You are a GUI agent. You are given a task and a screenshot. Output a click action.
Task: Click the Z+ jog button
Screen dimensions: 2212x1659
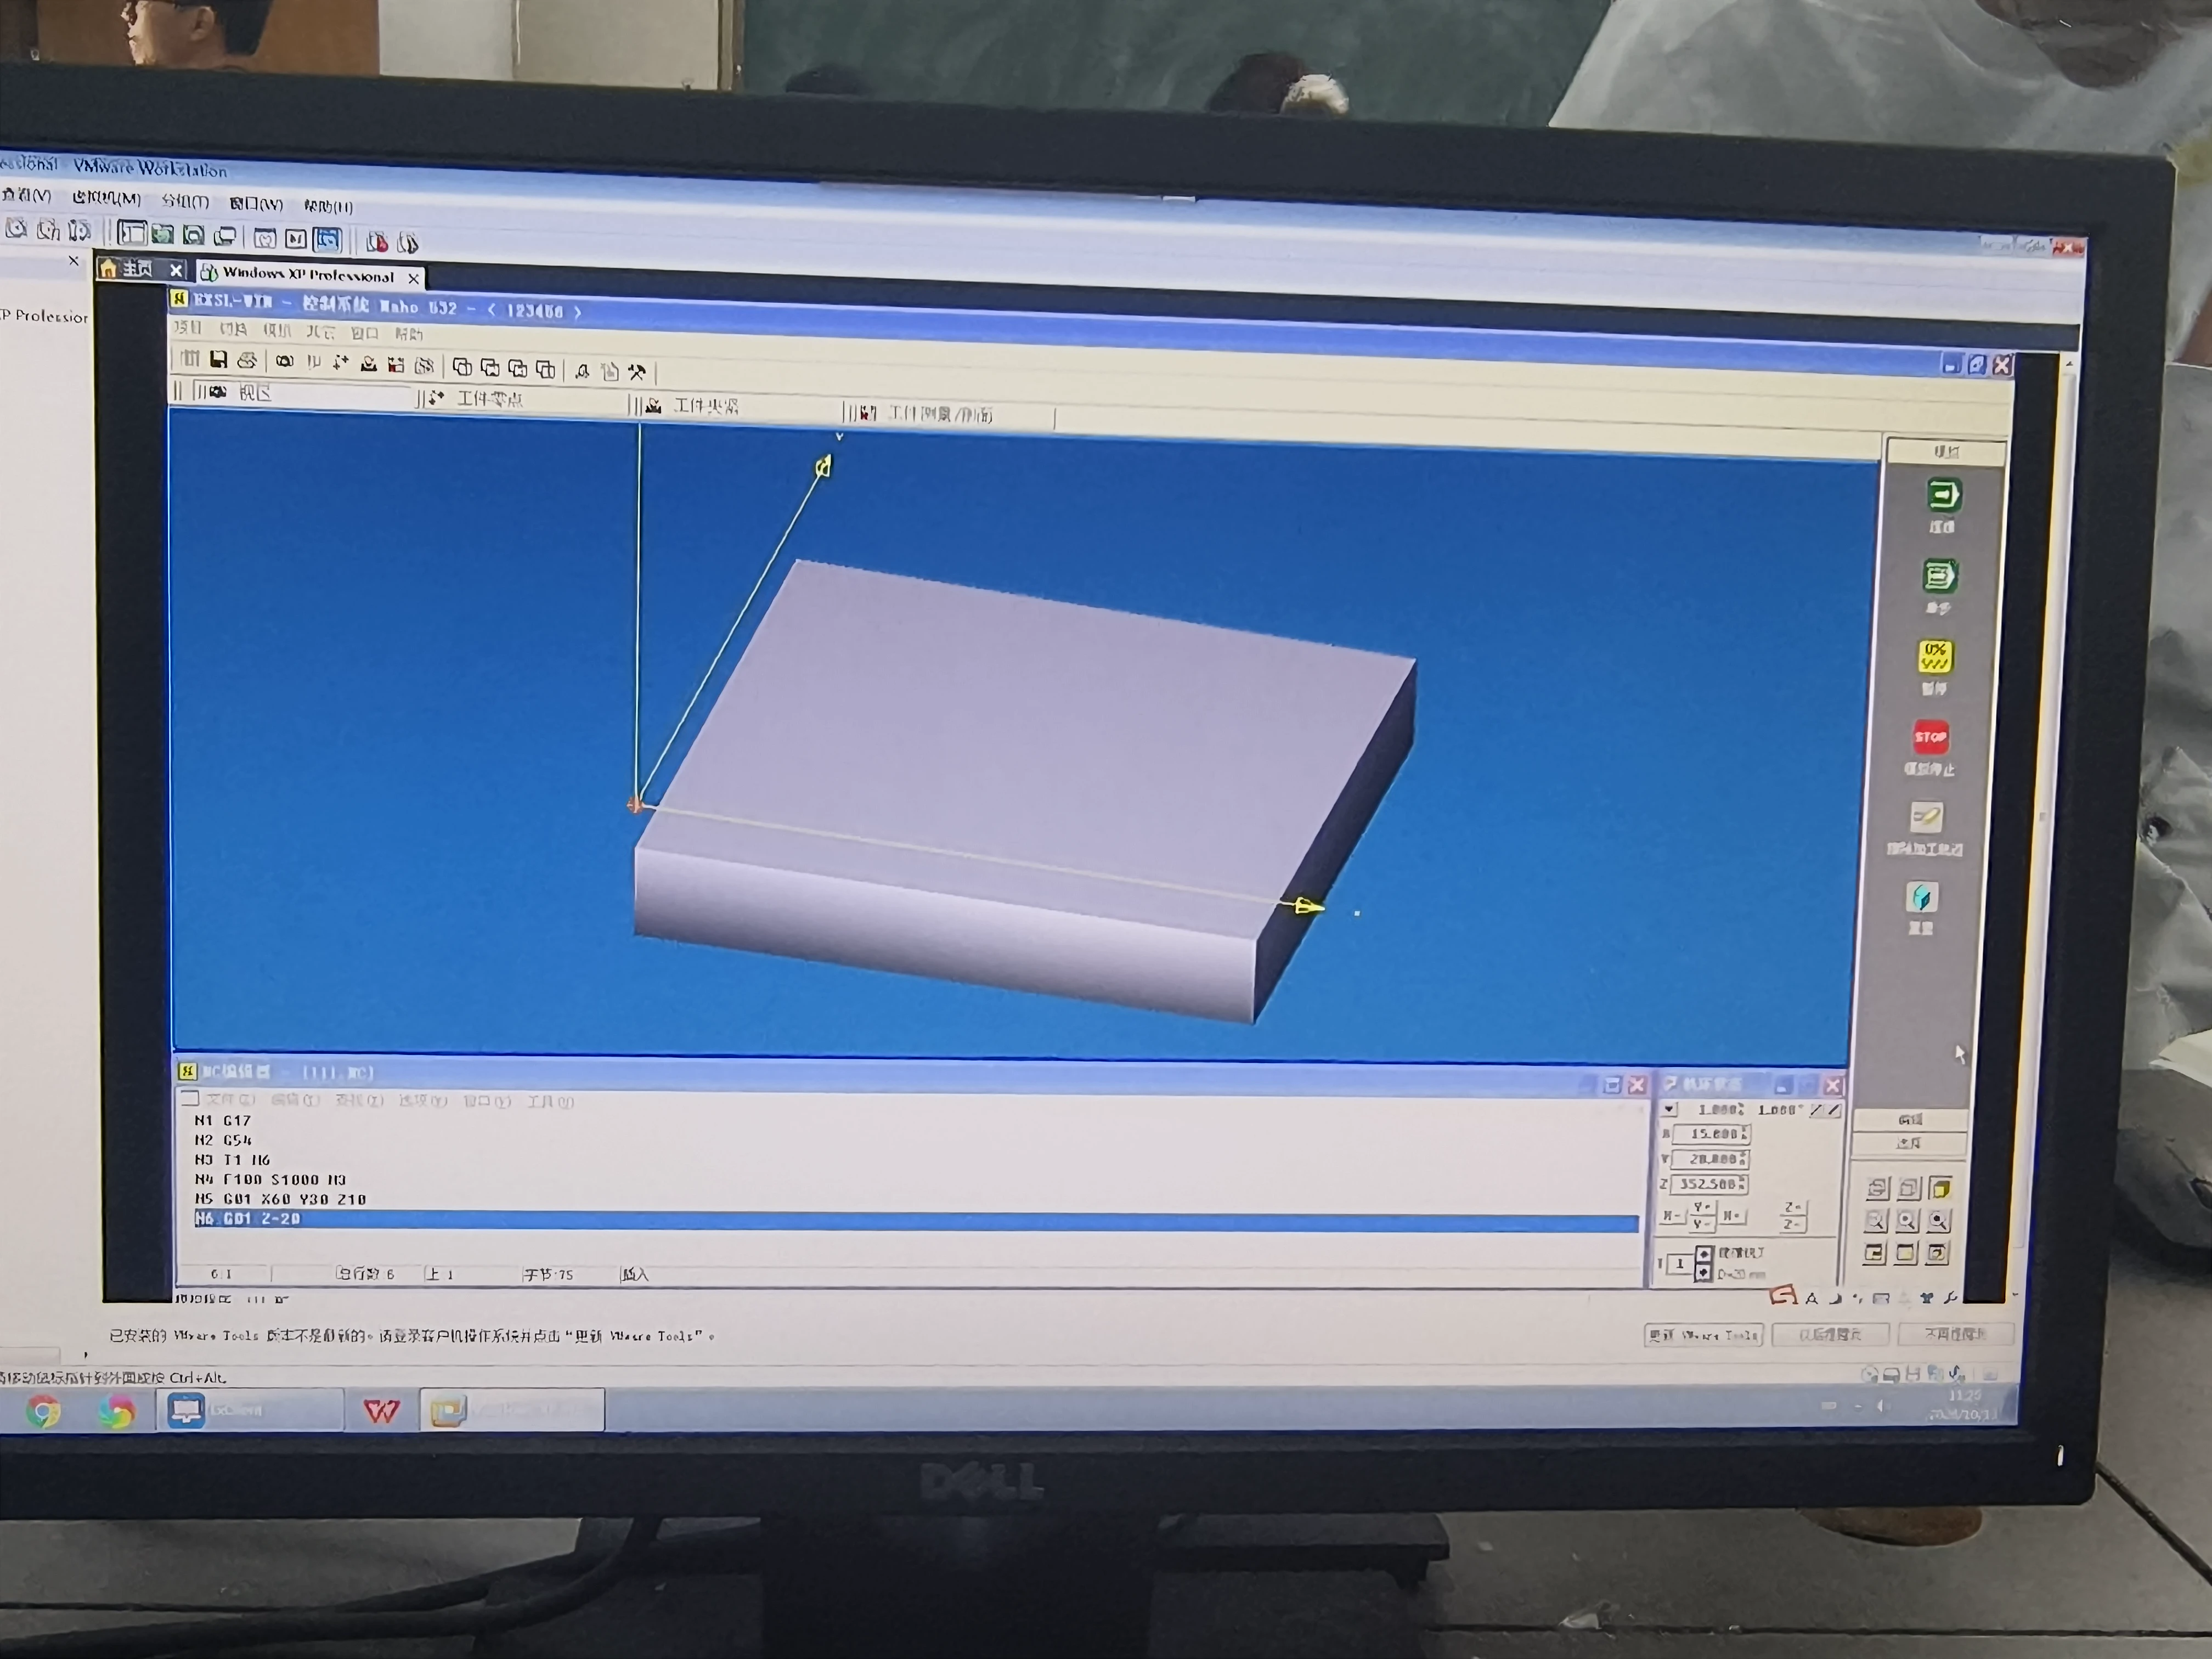(1793, 1208)
